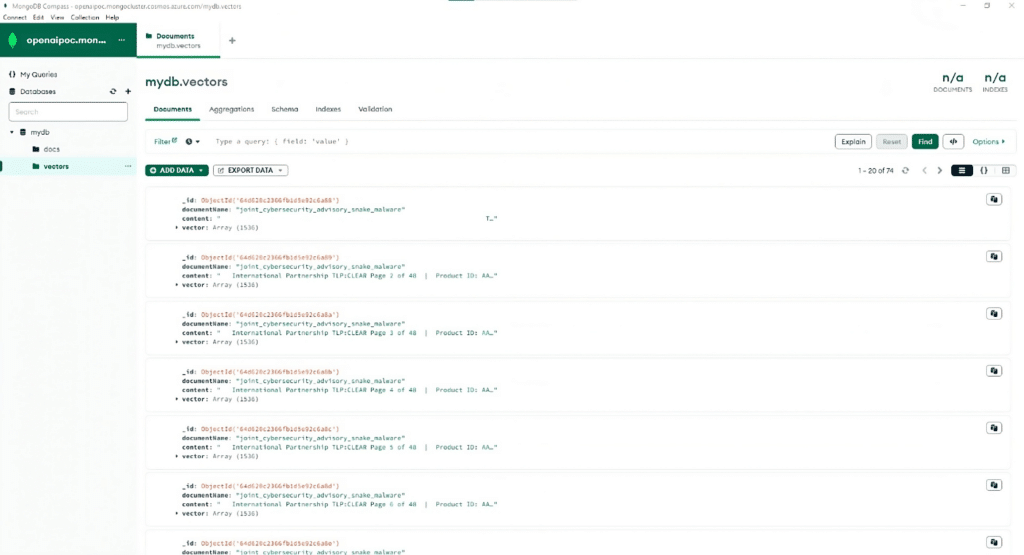Screen dimensions: 1024x555
Task: Expand the vector array in Page 5 document
Action: tap(176, 456)
